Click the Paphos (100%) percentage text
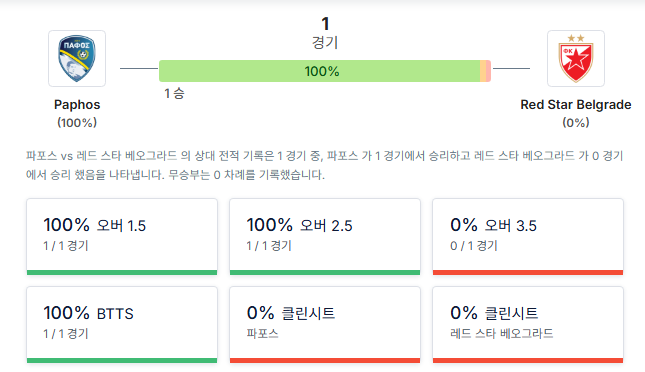Viewport: 645px width, 372px height. pos(77,123)
